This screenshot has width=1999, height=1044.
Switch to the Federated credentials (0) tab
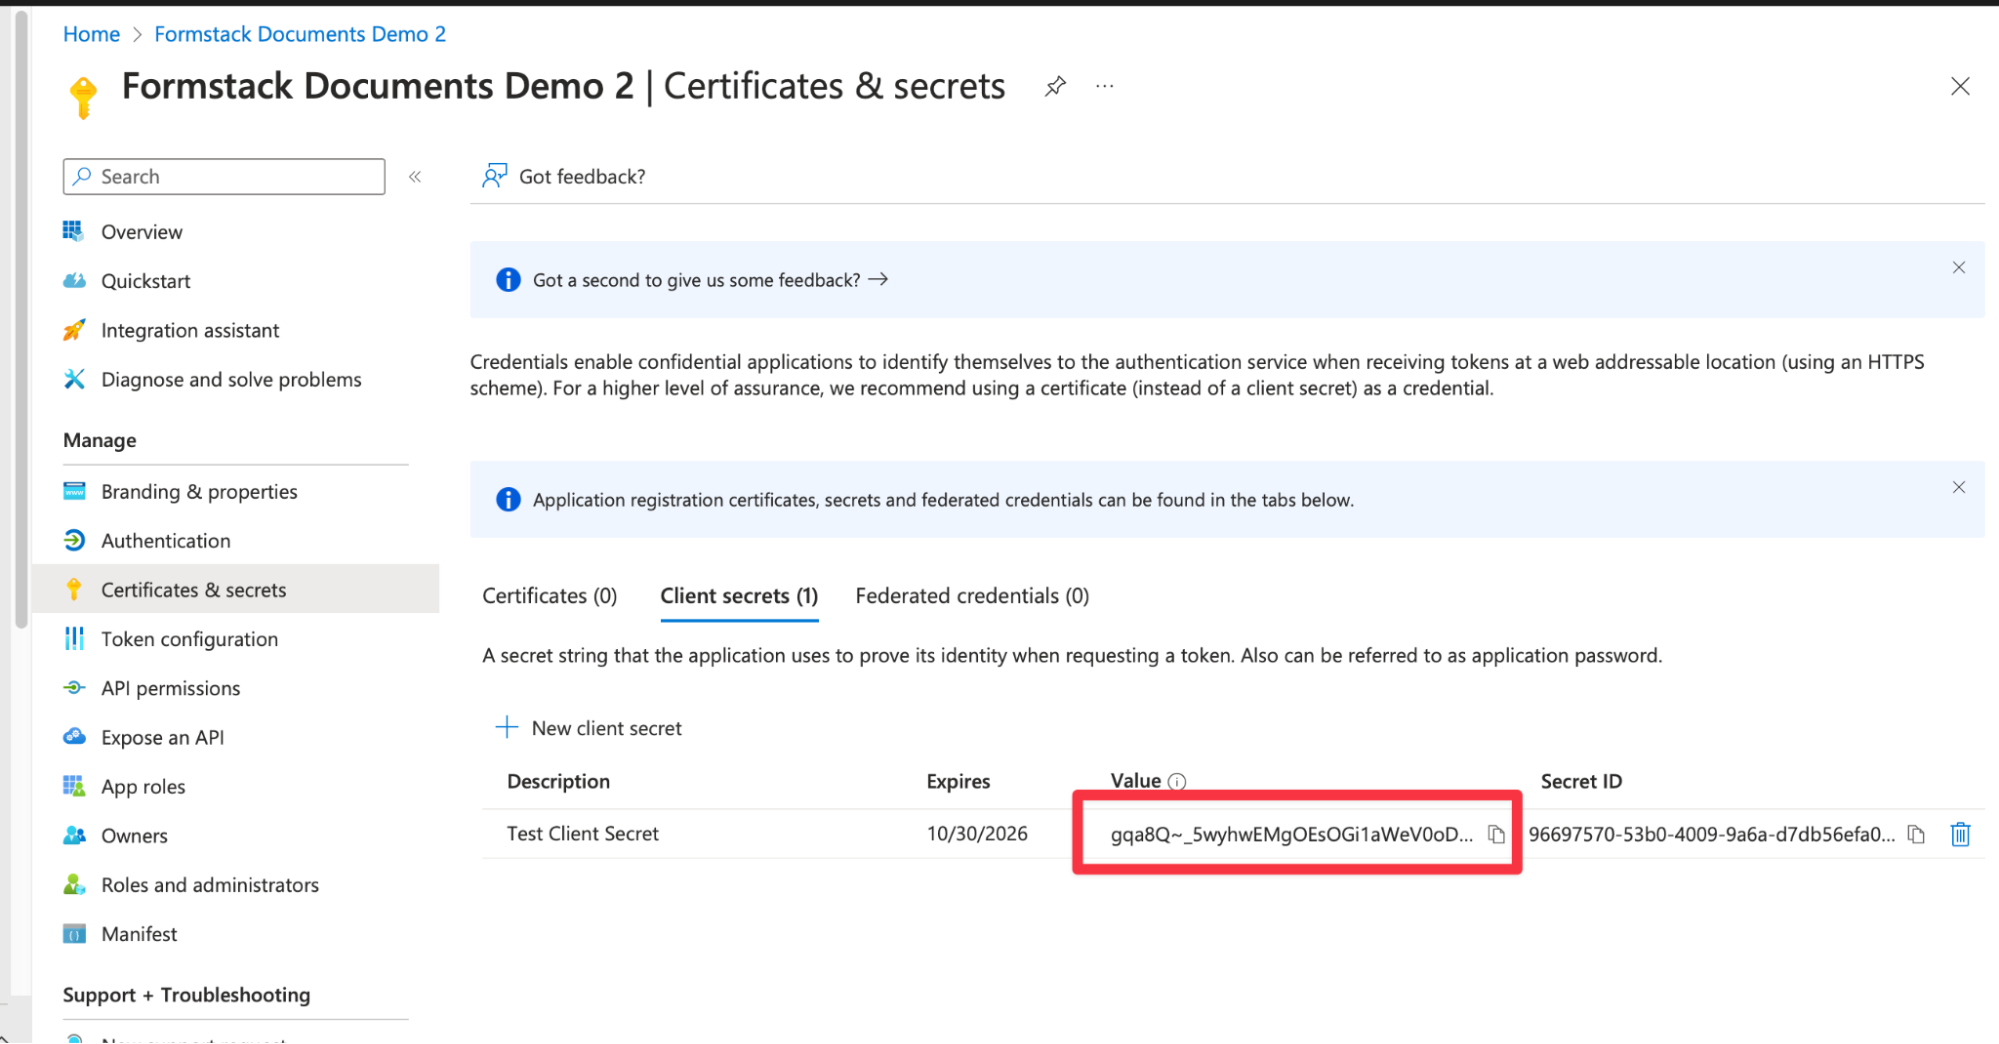(971, 596)
